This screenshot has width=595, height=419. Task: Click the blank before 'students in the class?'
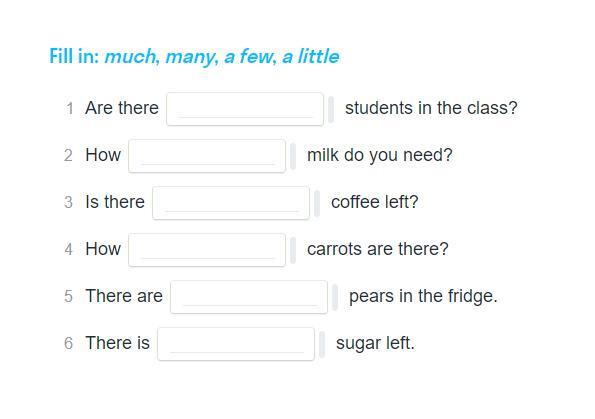pyautogui.click(x=245, y=109)
